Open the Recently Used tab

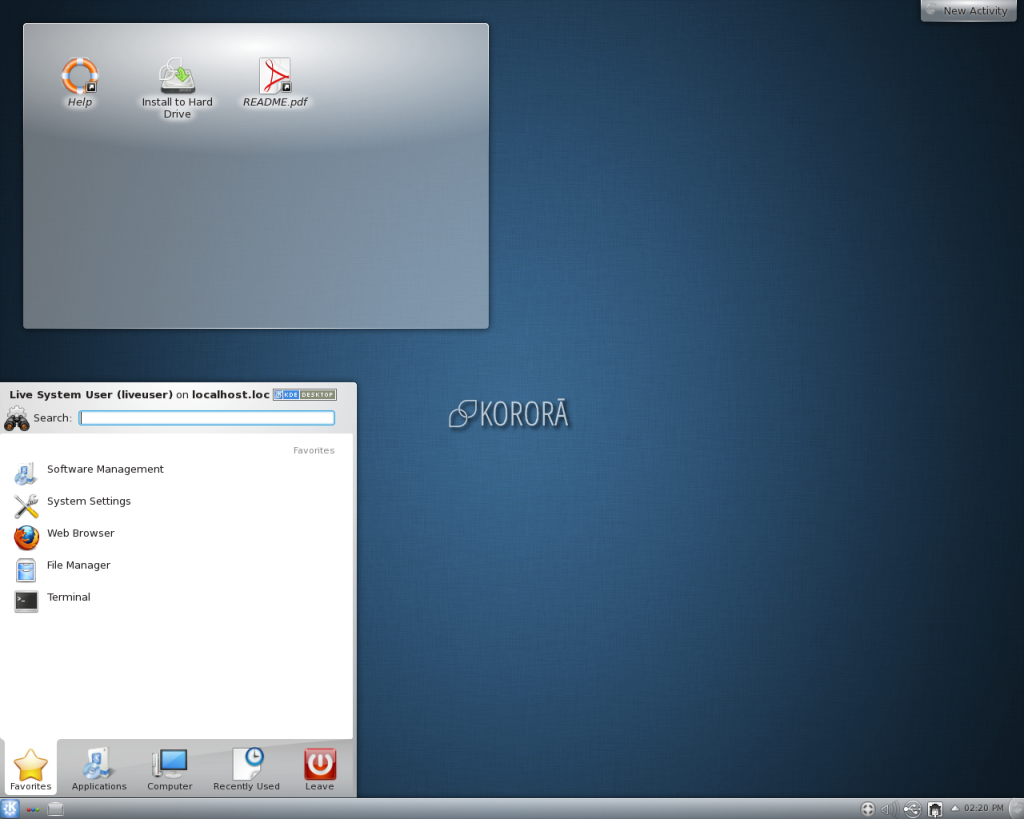(x=246, y=768)
